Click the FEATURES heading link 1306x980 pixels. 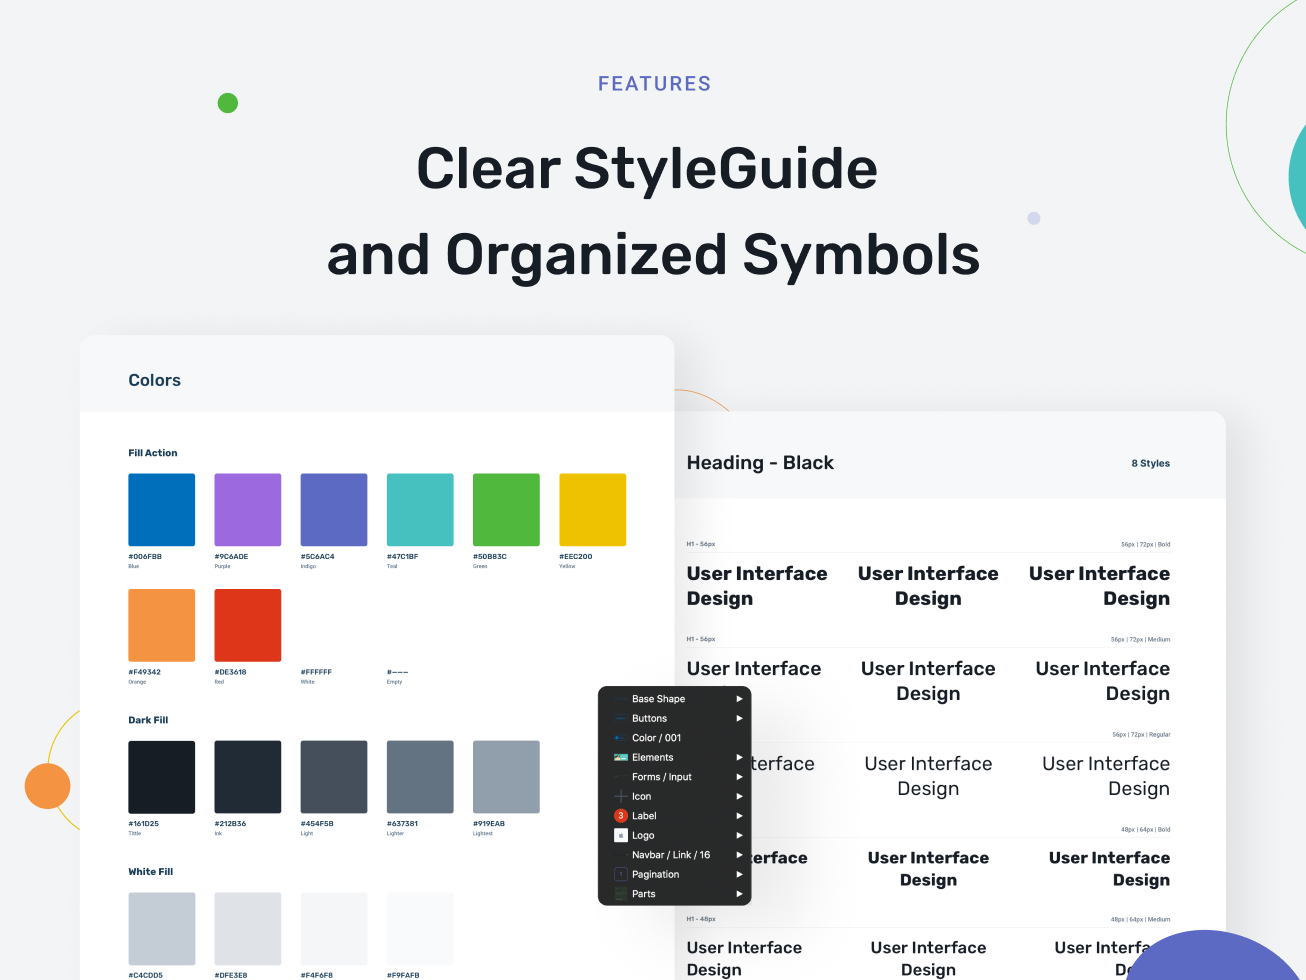point(654,83)
